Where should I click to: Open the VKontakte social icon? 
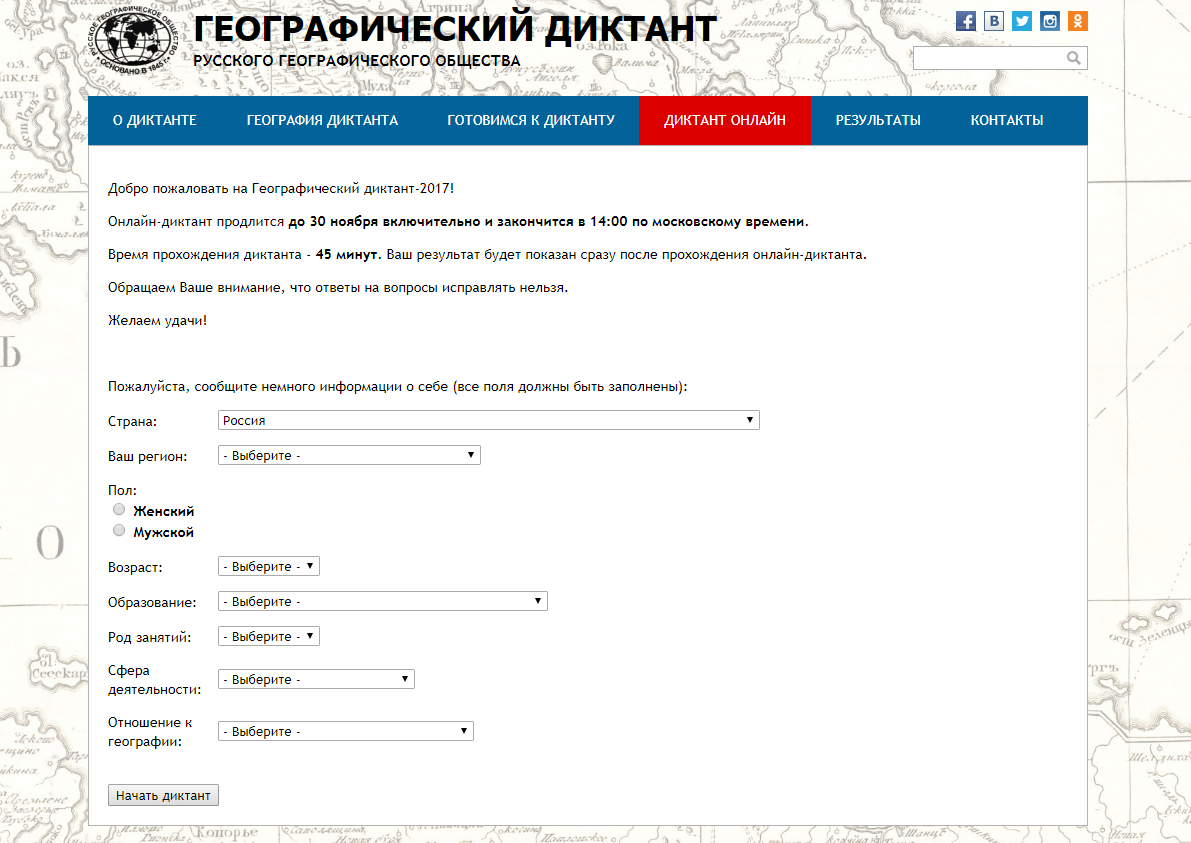pos(994,21)
